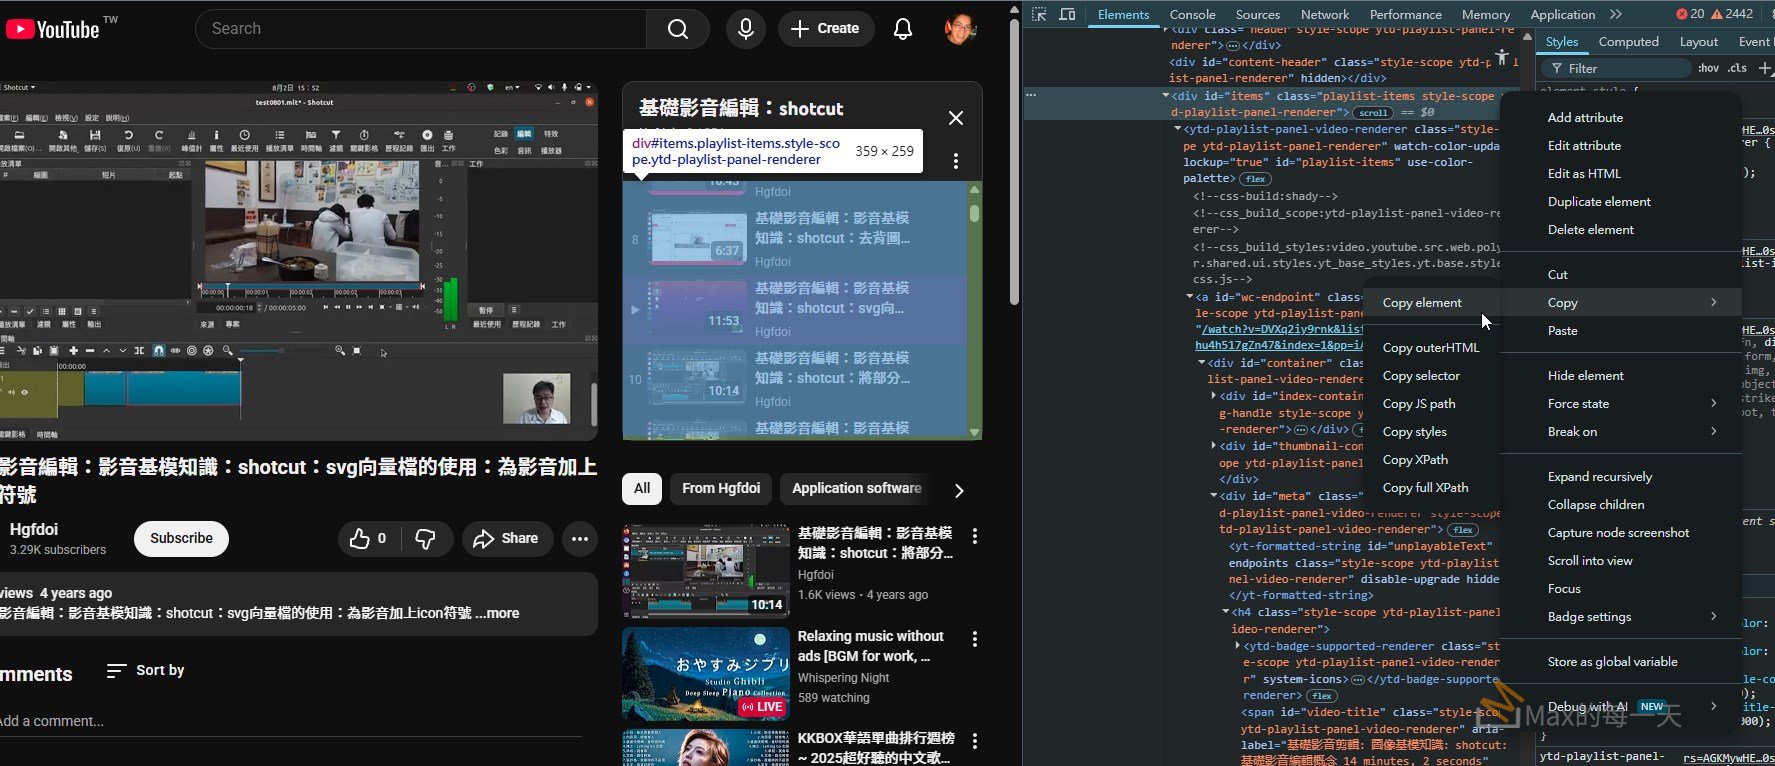Click the playlist panel scrollbar thumb

(x=974, y=213)
